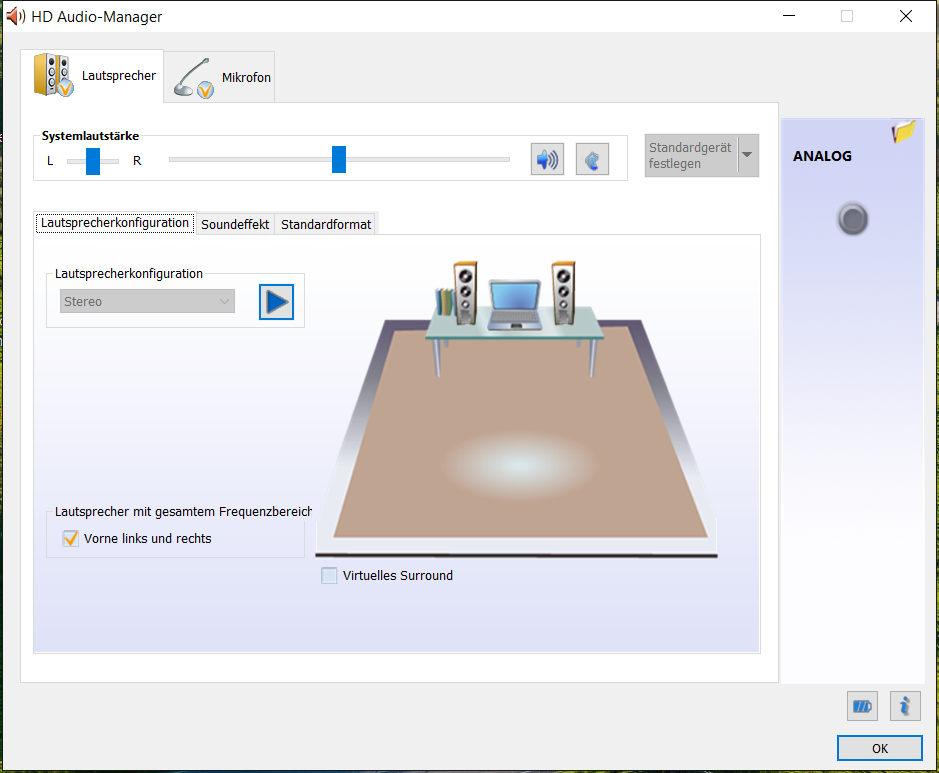The height and width of the screenshot is (773, 939).
Task: Open the Stereo configuration dropdown
Action: click(147, 301)
